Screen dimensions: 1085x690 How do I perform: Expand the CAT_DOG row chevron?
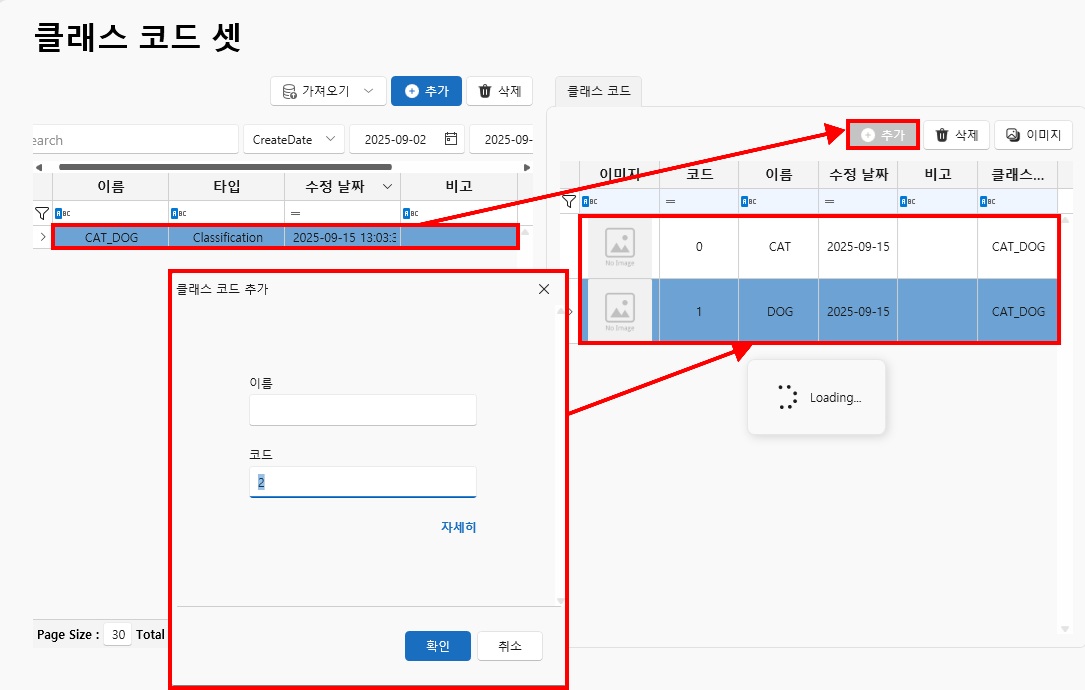point(42,237)
